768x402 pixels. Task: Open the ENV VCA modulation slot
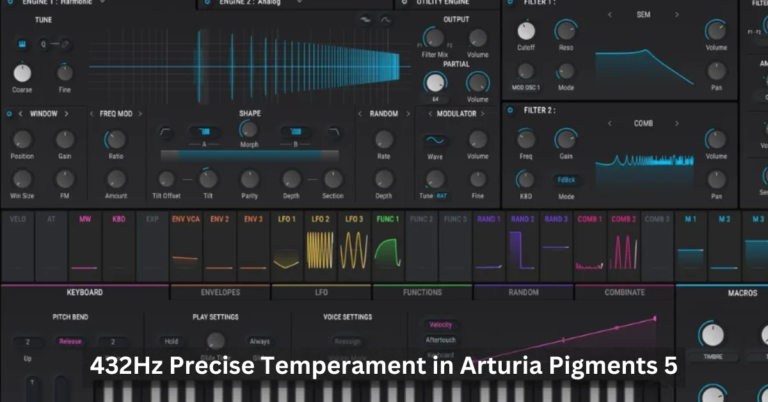coord(186,246)
